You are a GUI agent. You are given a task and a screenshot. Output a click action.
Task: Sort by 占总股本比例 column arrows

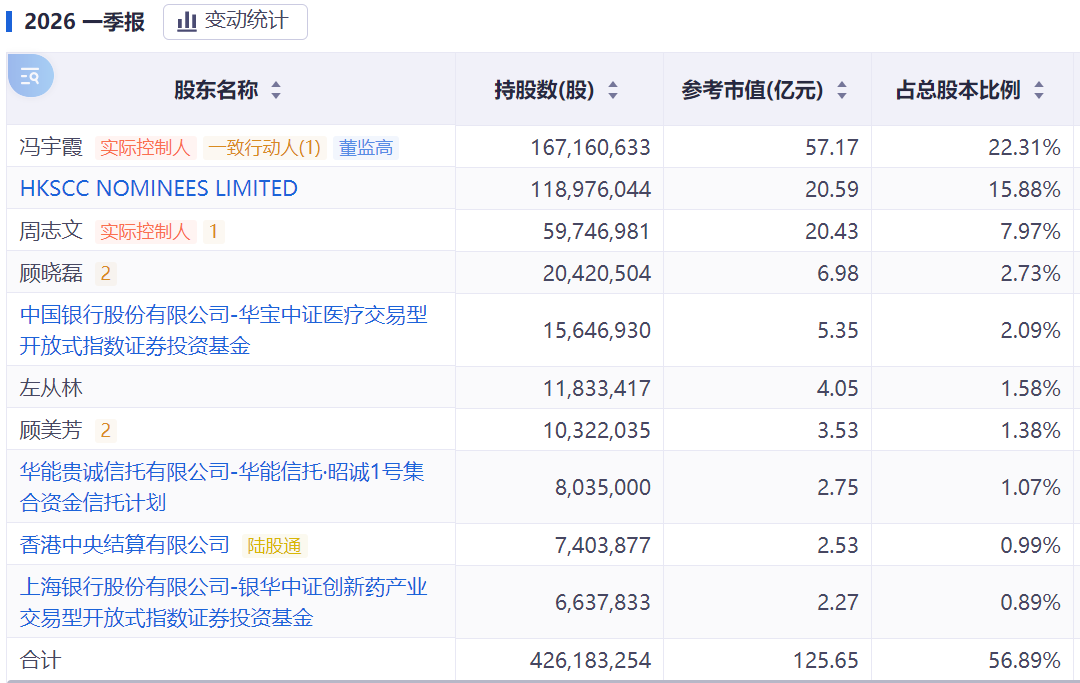point(1039,90)
